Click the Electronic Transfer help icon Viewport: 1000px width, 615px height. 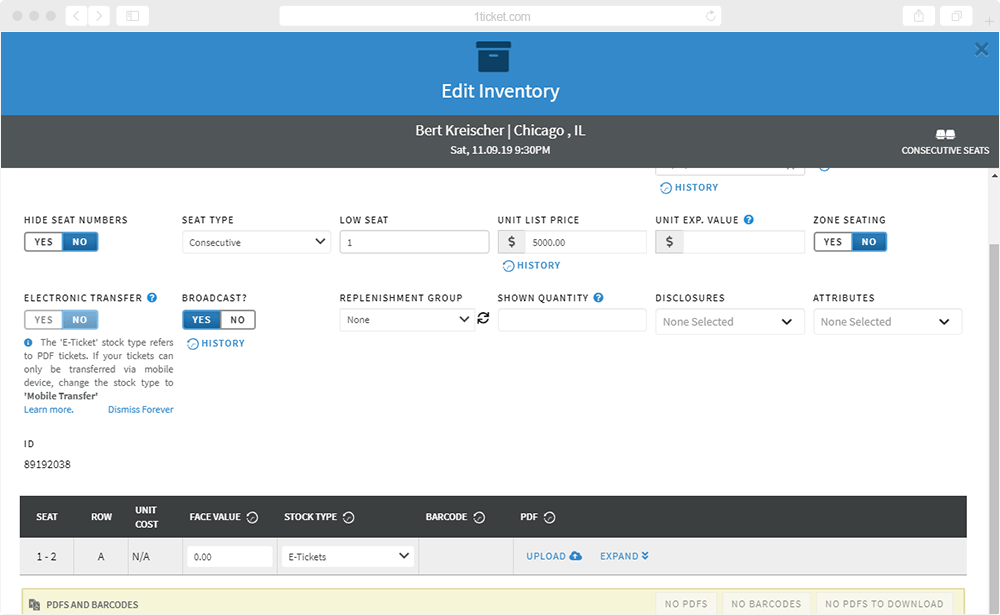tap(152, 297)
